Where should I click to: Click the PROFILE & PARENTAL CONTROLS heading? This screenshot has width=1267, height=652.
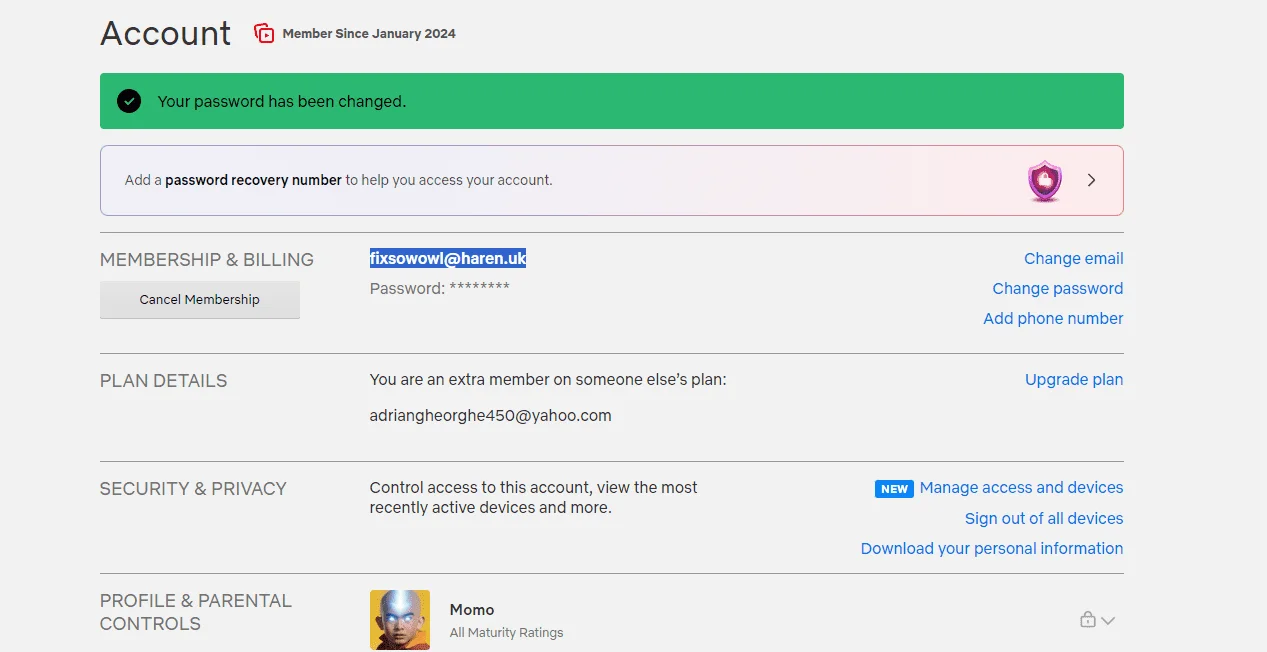tap(196, 612)
